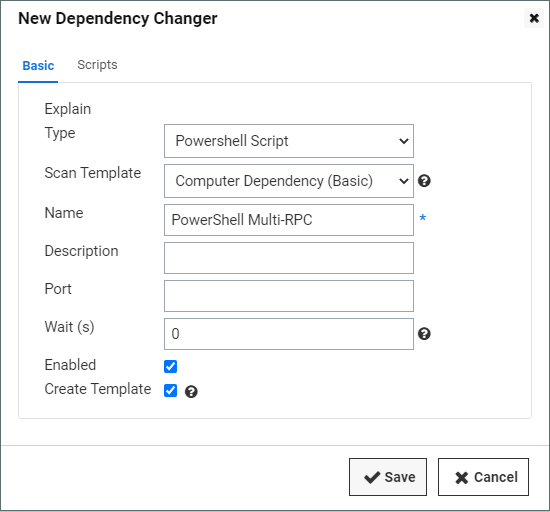Click the Create Template label
Screen dimensions: 550x512
click(98, 389)
